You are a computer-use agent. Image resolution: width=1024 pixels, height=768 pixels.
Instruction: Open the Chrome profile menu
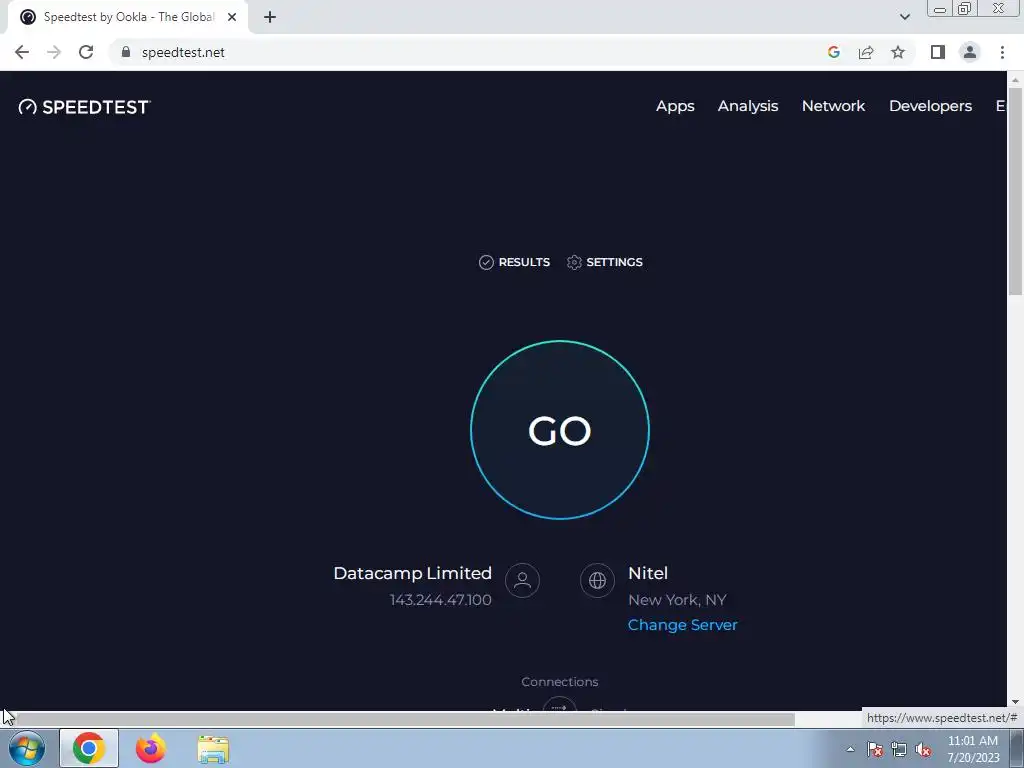click(x=970, y=52)
